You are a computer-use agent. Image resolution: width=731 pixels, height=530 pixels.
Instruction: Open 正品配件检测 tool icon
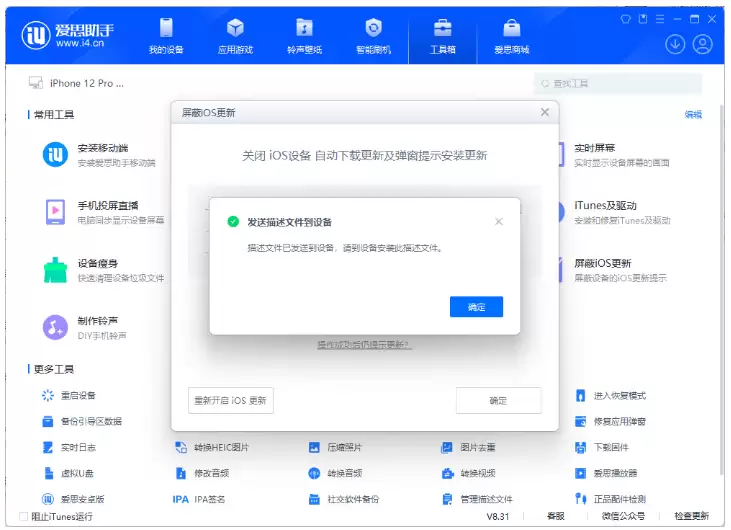click(580, 499)
